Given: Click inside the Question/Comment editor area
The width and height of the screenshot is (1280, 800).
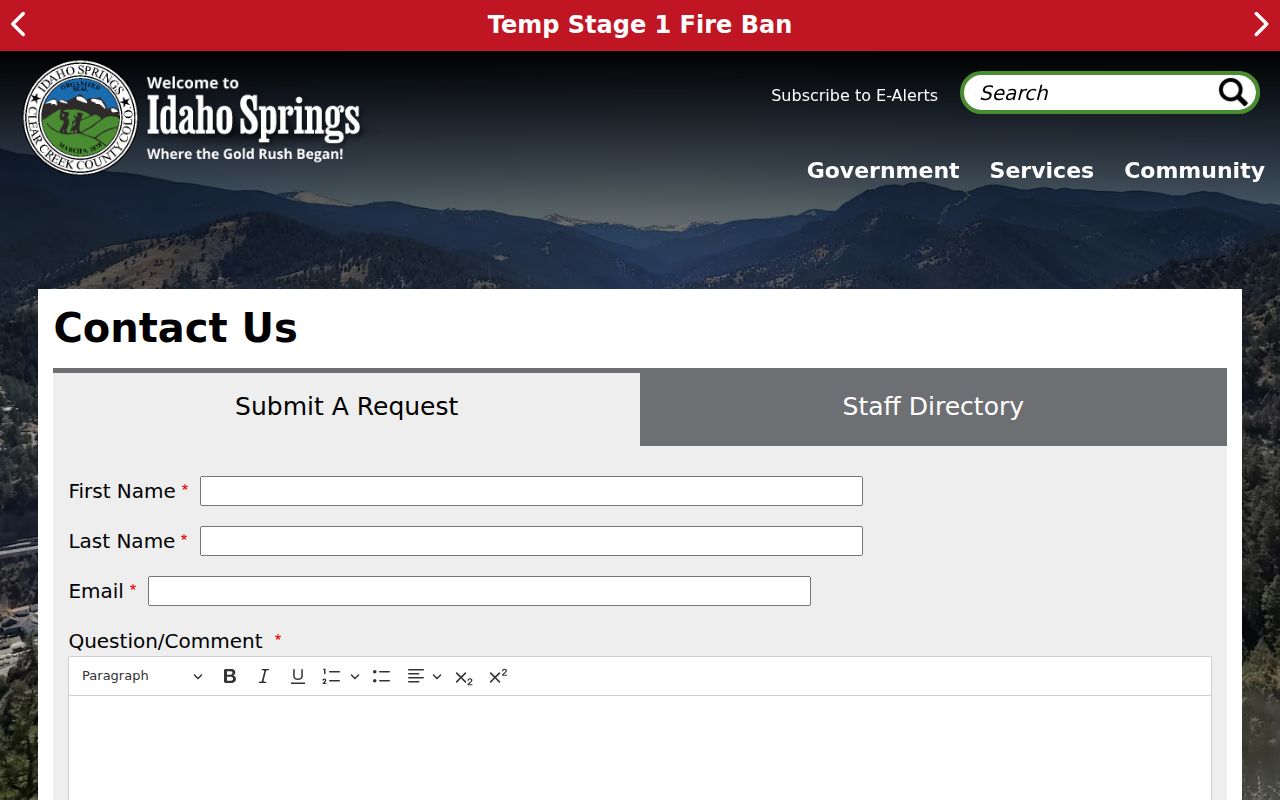Looking at the screenshot, I should point(640,748).
